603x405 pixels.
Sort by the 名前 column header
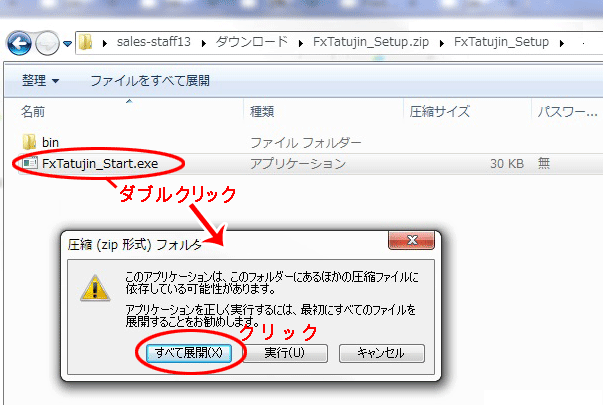pyautogui.click(x=33, y=112)
